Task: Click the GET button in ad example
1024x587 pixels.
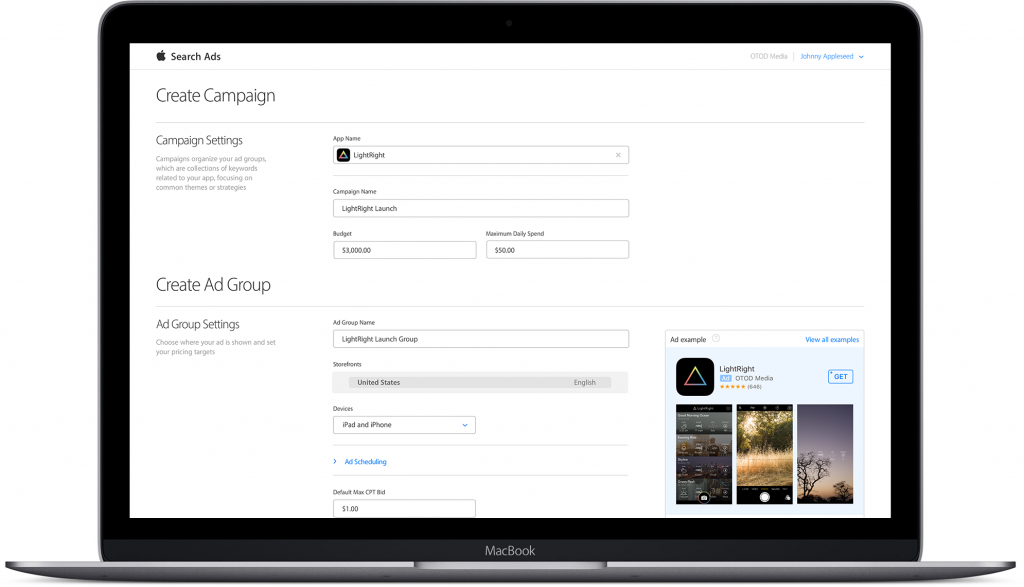Action: pyautogui.click(x=840, y=377)
